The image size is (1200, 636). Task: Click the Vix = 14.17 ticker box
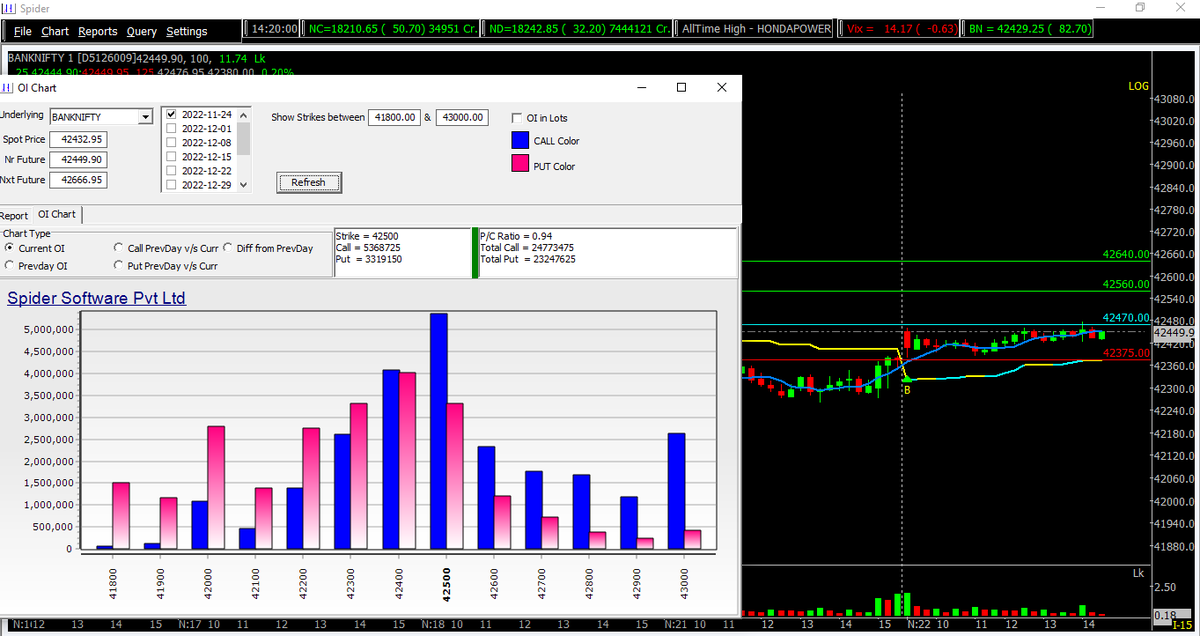(902, 29)
